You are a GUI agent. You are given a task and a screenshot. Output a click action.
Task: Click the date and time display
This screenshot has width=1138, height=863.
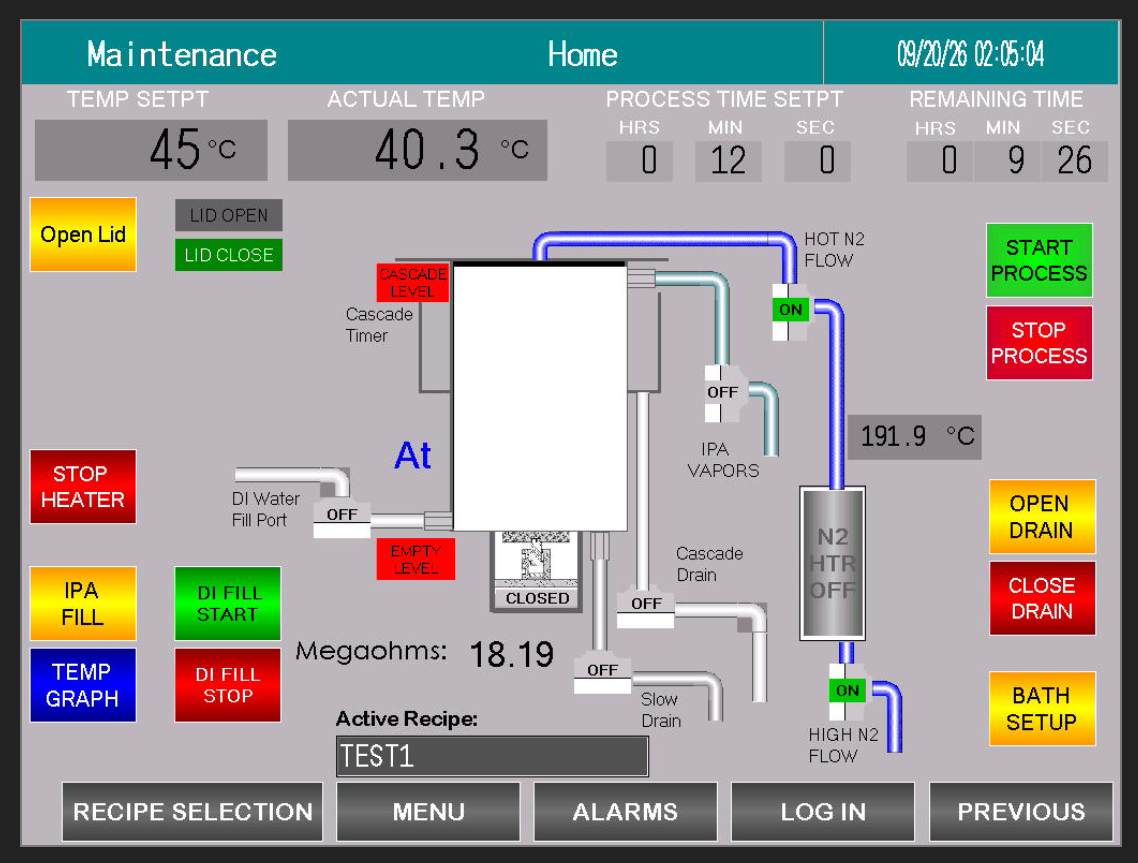pyautogui.click(x=970, y=54)
